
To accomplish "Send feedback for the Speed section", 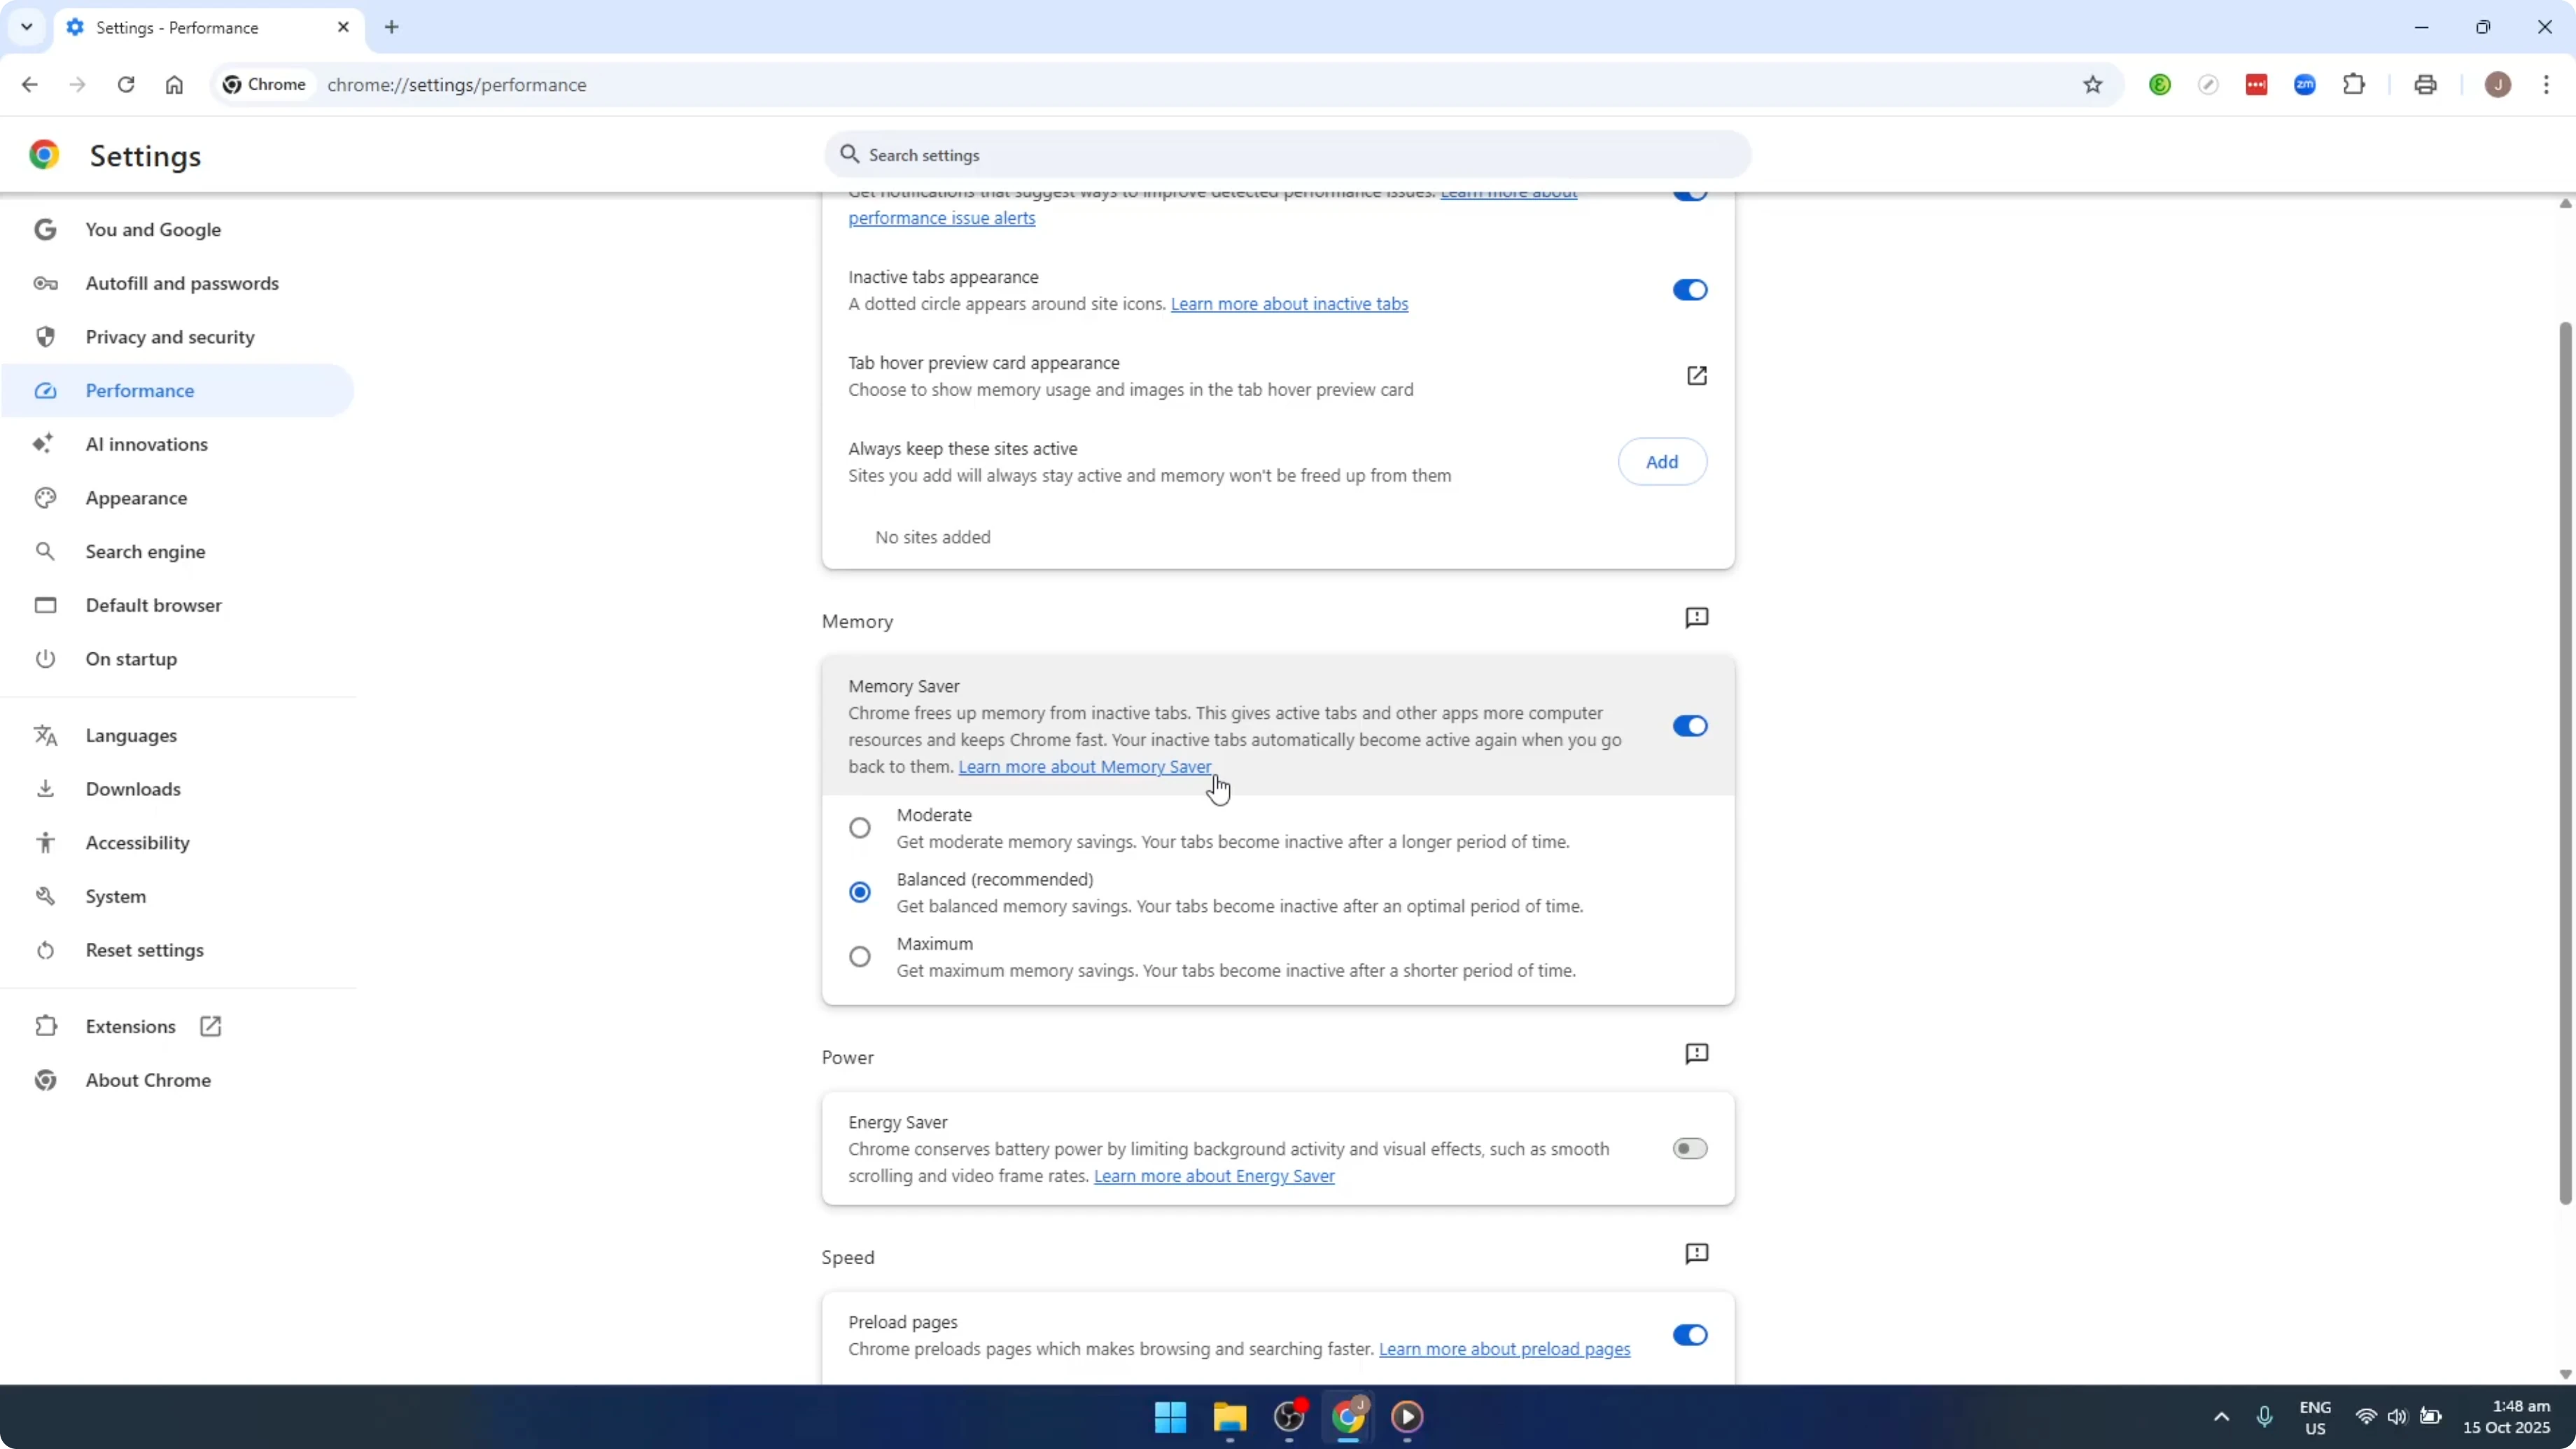I will 1697,1254.
